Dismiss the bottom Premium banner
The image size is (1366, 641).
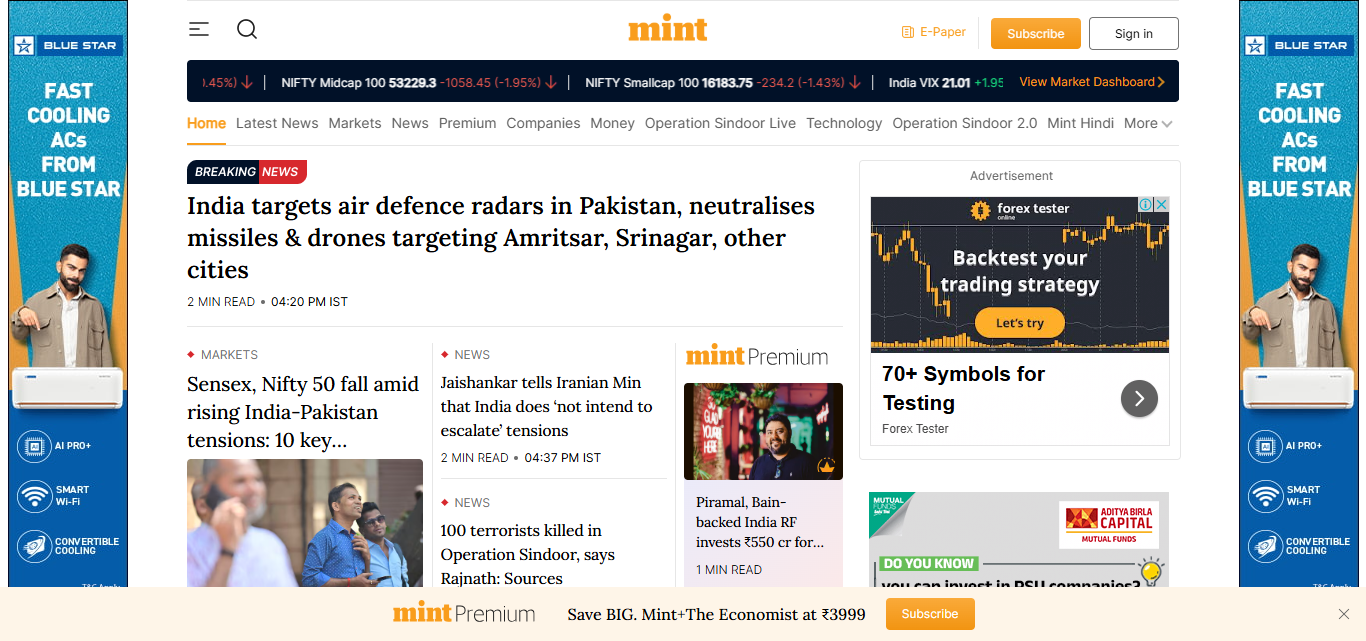(1344, 614)
